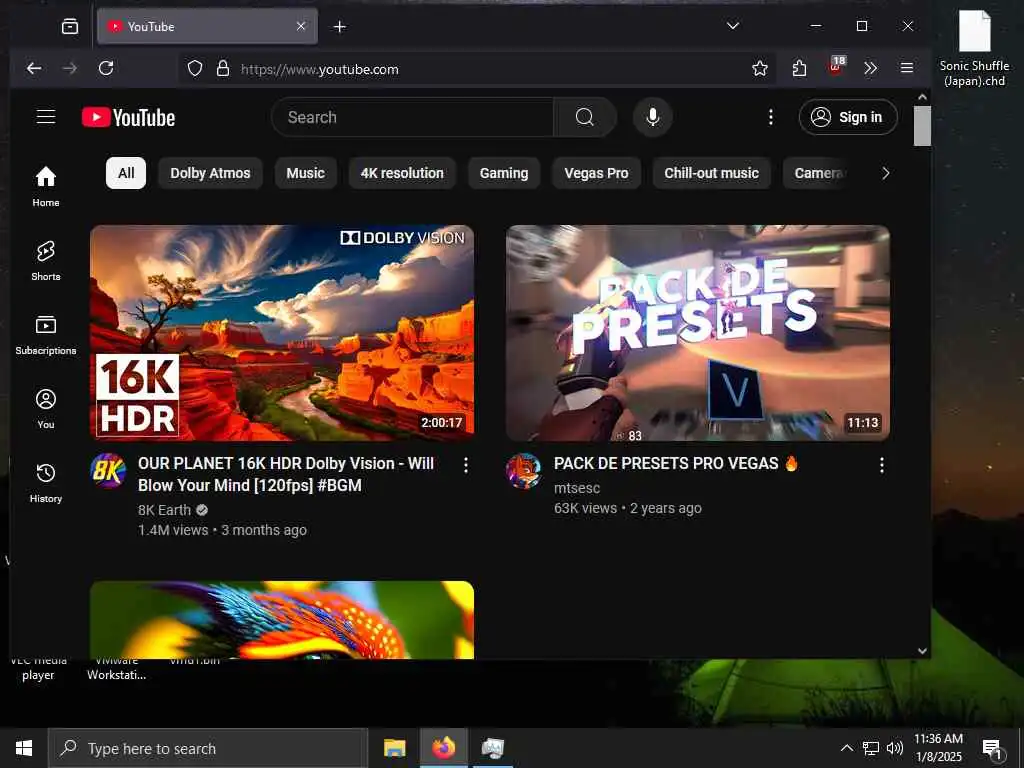Open PACK DE PRESETS PRO VEGAS title

point(676,463)
